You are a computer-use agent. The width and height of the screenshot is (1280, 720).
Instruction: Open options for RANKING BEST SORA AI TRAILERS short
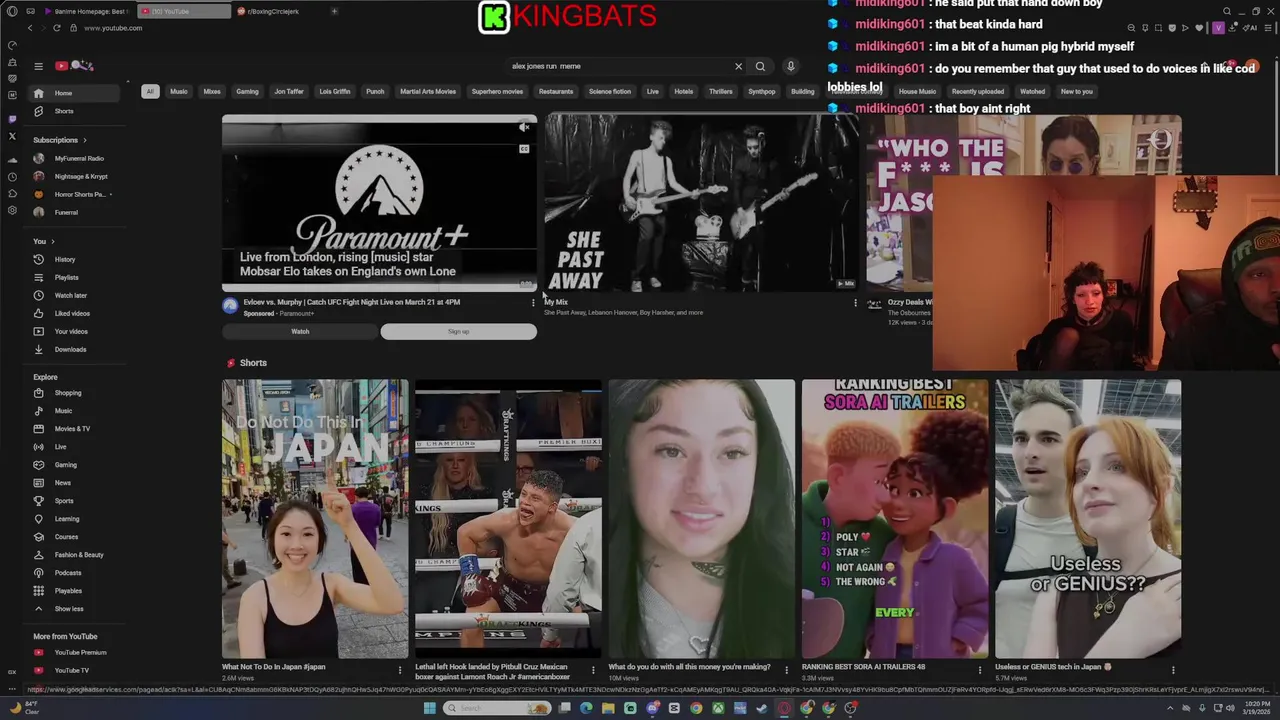point(980,670)
